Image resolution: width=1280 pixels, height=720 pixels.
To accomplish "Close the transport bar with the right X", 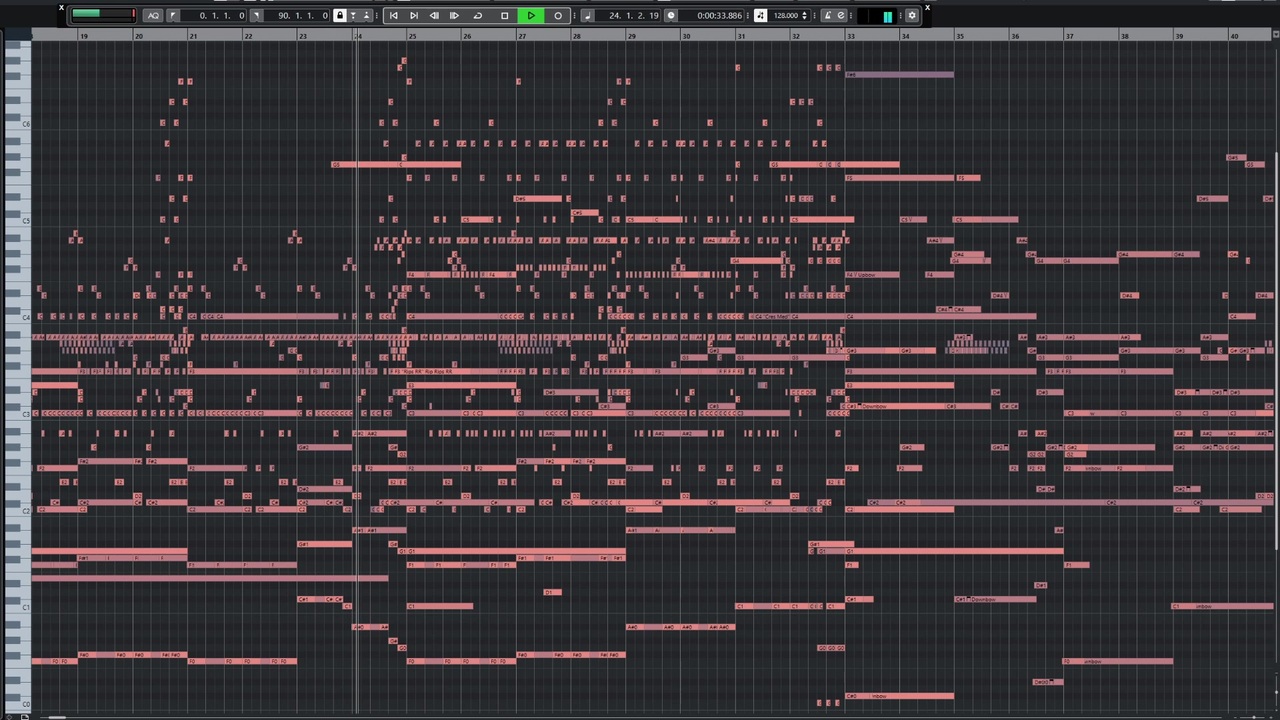I will click(927, 8).
